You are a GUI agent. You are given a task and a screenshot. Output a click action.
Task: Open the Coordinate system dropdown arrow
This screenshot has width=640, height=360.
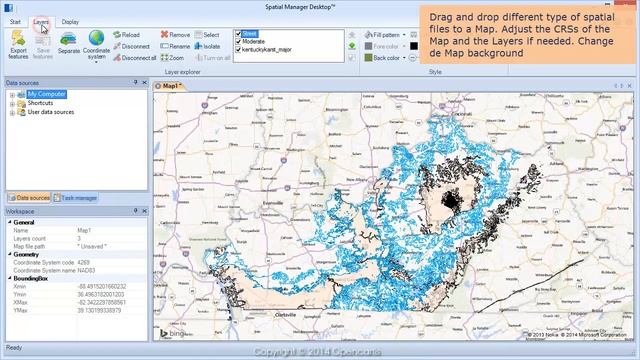(96, 62)
